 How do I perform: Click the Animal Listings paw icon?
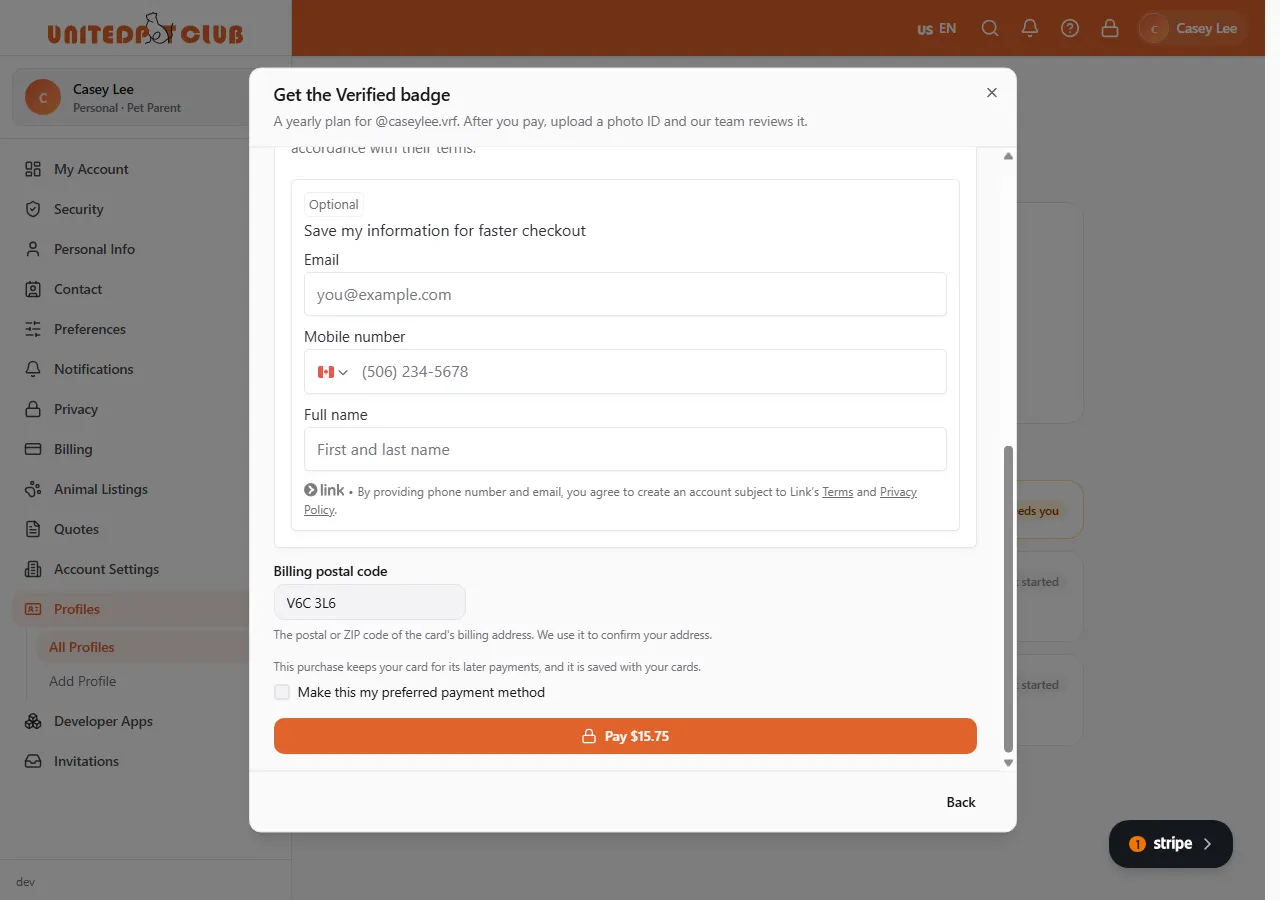click(33, 489)
